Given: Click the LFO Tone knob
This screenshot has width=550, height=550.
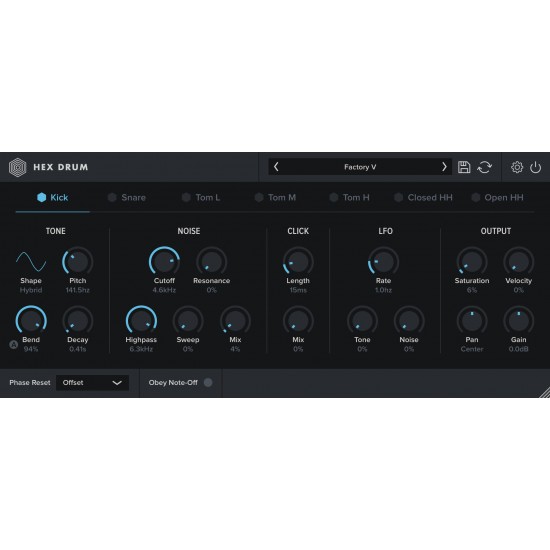Looking at the screenshot, I should pyautogui.click(x=362, y=321).
